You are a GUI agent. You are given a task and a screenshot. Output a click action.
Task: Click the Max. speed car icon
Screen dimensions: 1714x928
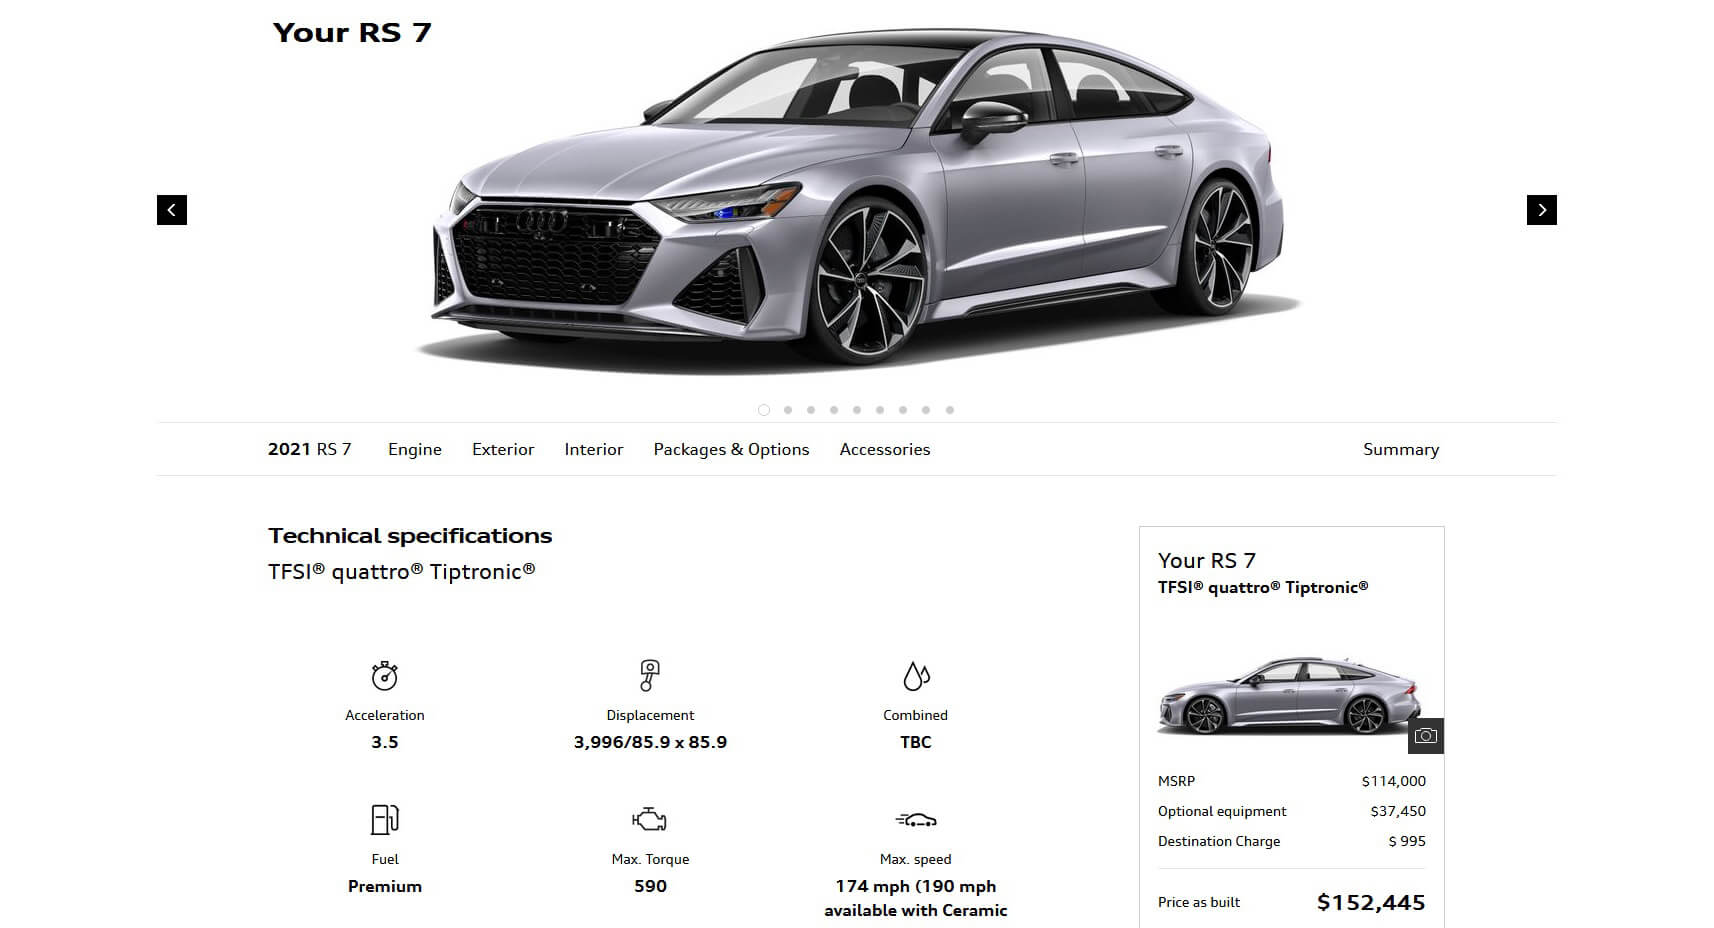[x=916, y=820]
